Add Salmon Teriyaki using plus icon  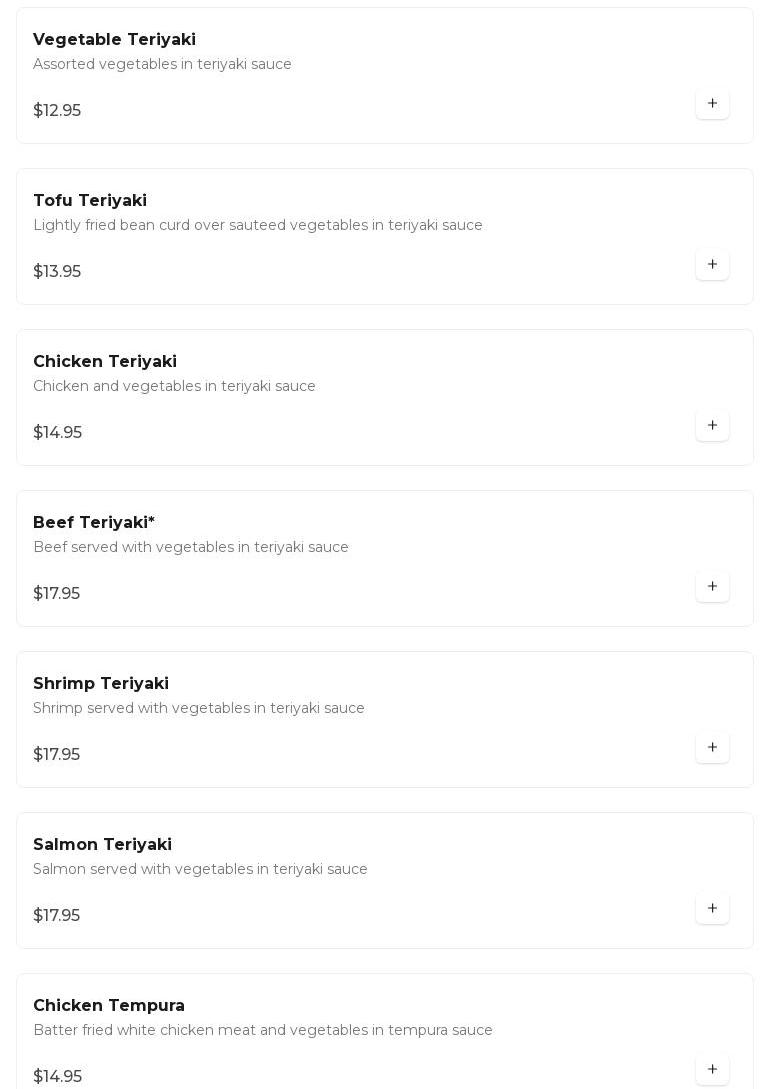click(x=712, y=909)
